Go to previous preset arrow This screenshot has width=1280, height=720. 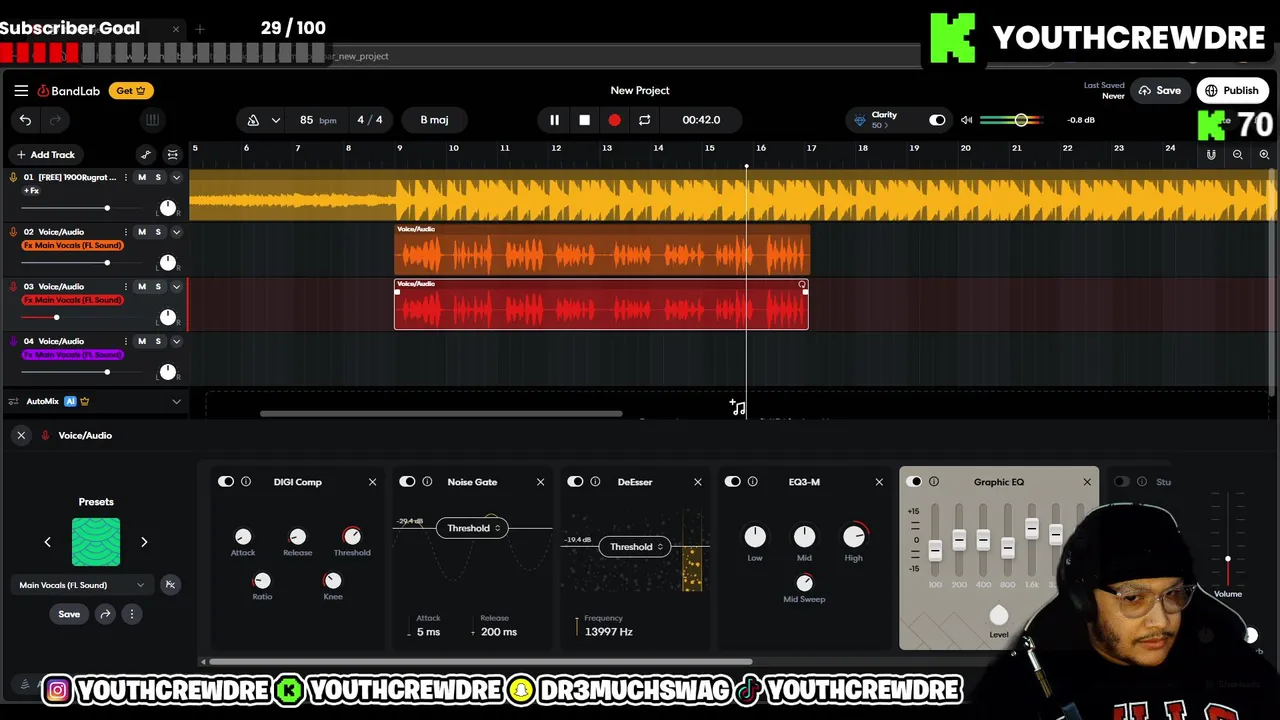pos(47,542)
